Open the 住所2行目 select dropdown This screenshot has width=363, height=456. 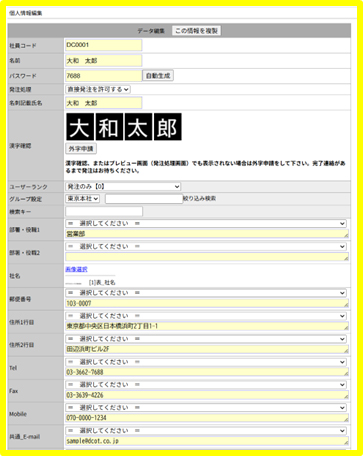click(206, 339)
